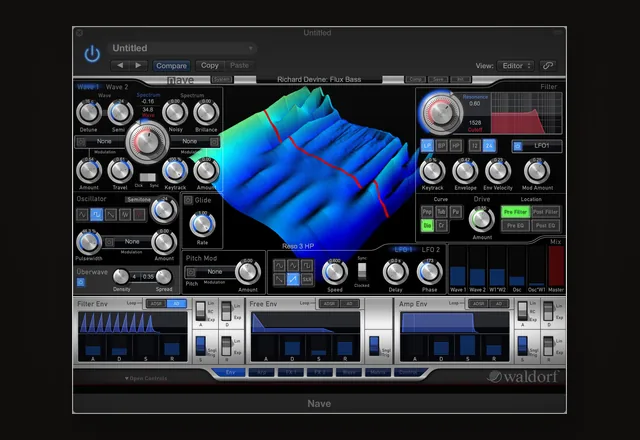640x440 pixels.
Task: Click the Copy button
Action: (x=209, y=65)
